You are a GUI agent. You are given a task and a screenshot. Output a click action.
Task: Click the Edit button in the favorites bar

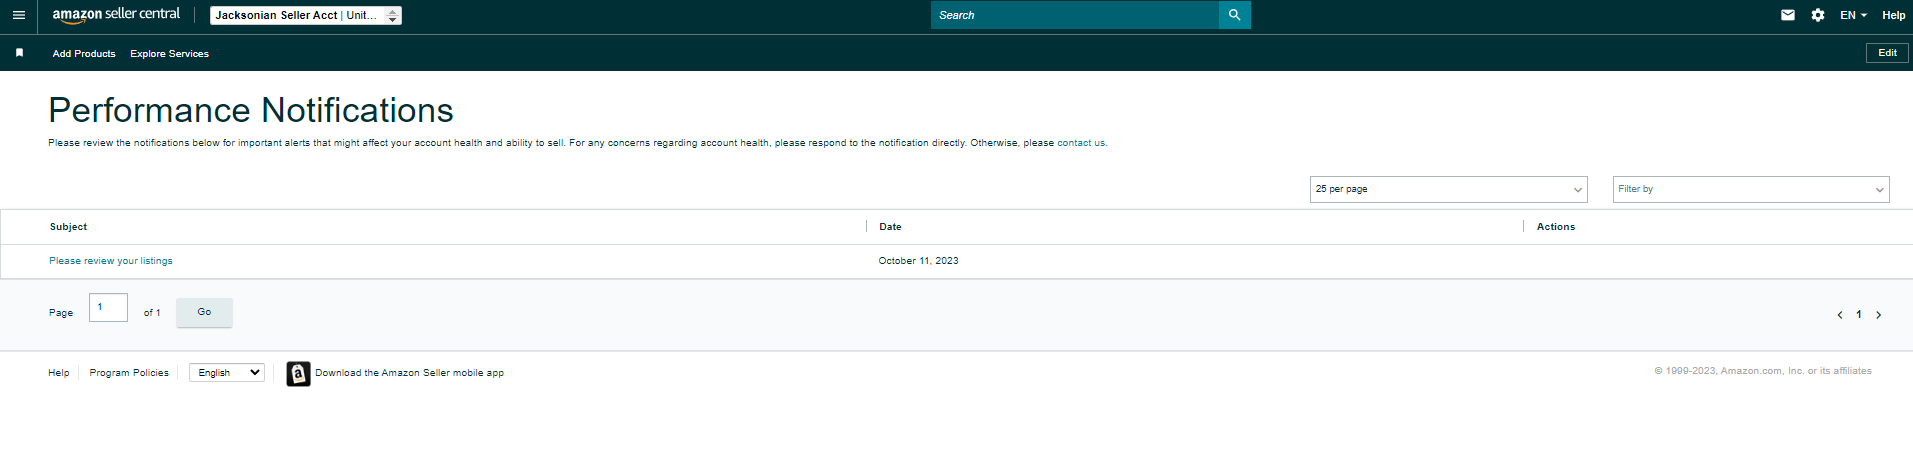tap(1887, 53)
